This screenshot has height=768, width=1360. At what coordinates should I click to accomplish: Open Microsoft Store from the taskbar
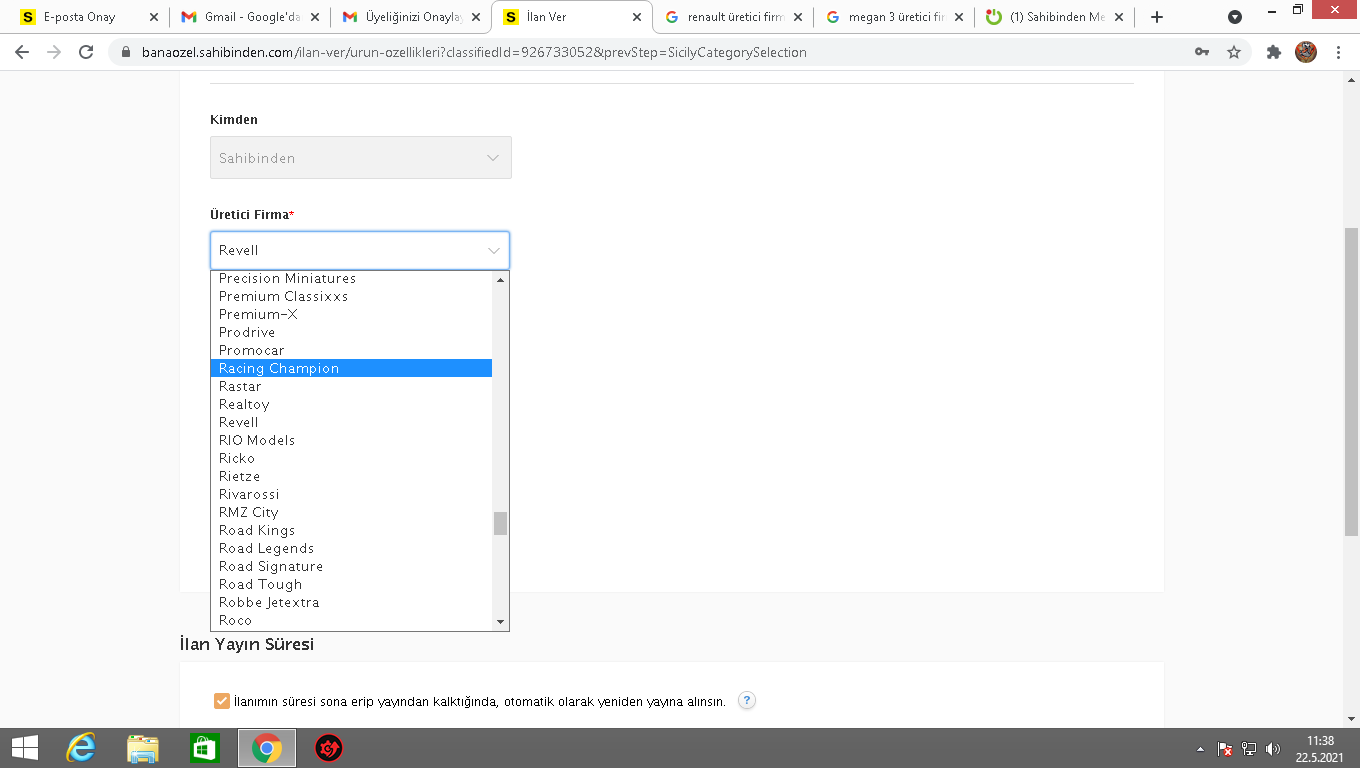(205, 748)
